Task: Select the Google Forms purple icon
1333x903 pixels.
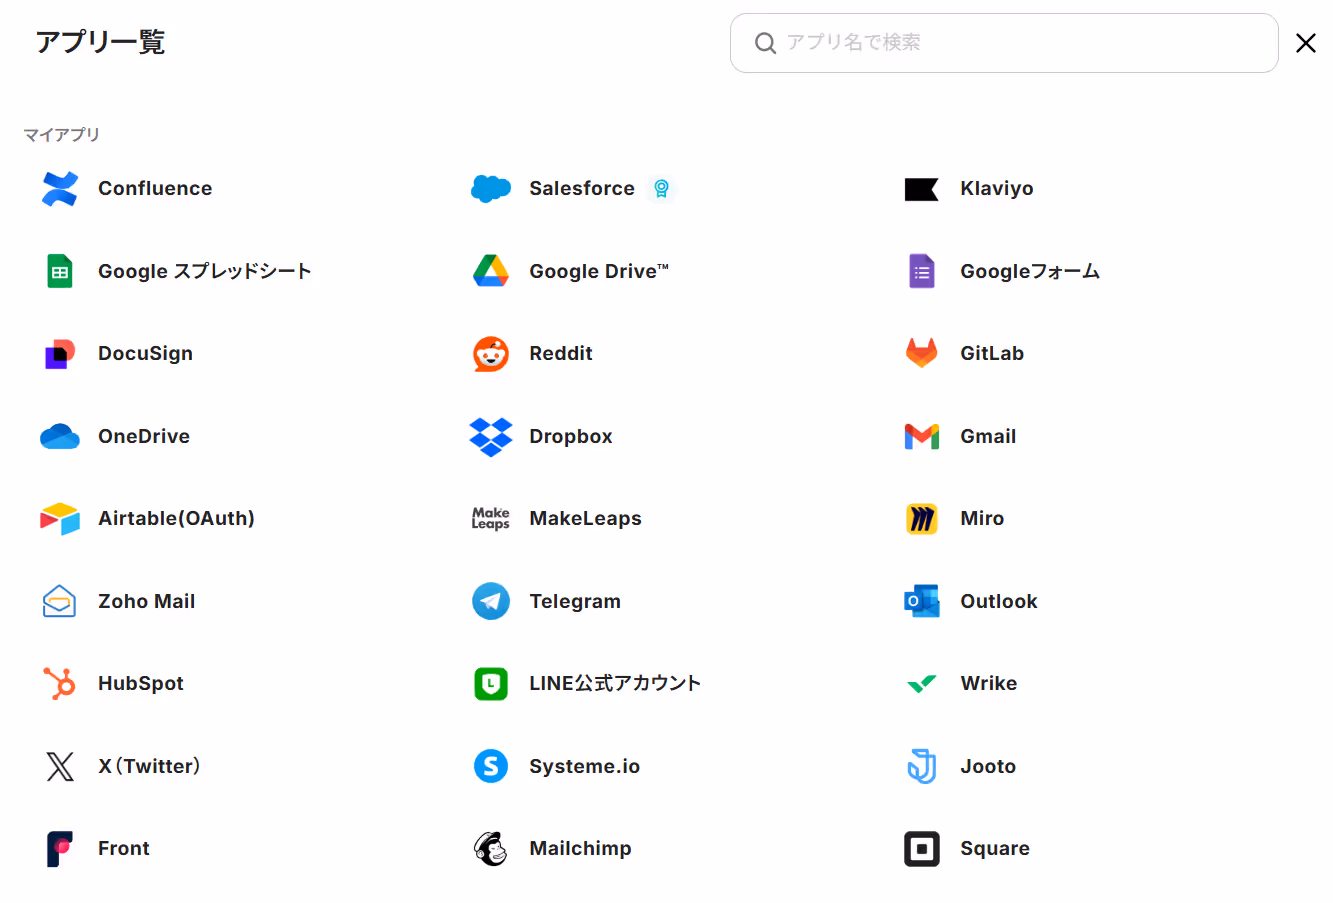Action: [x=922, y=271]
